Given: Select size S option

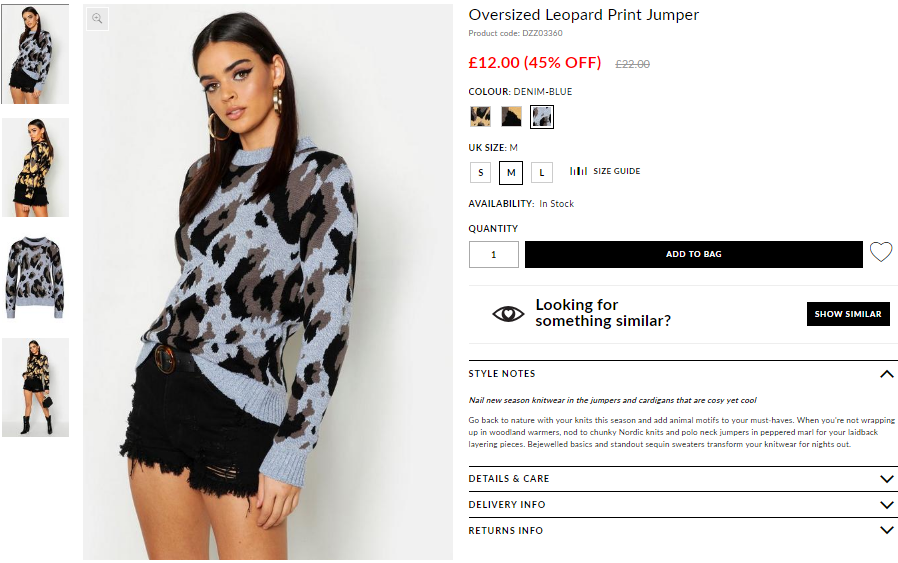Looking at the screenshot, I should pyautogui.click(x=480, y=172).
